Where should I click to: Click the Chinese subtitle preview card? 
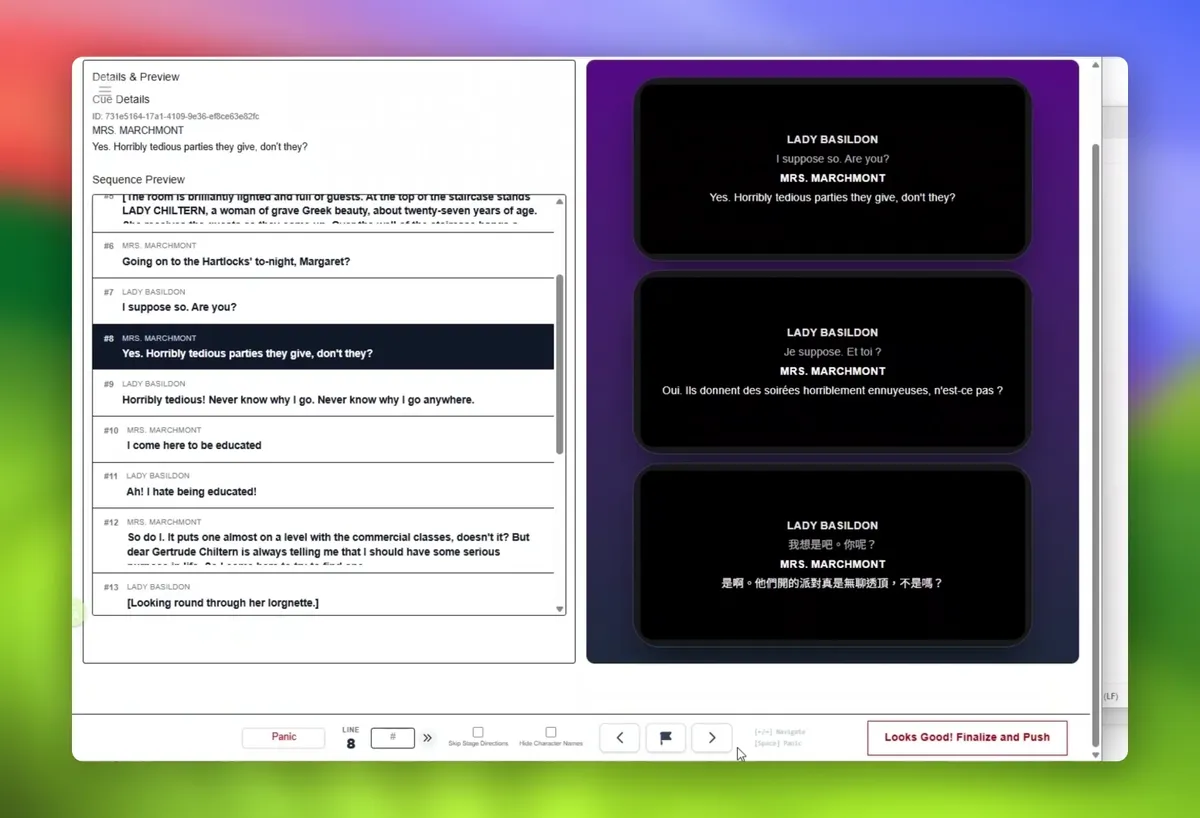[832, 554]
